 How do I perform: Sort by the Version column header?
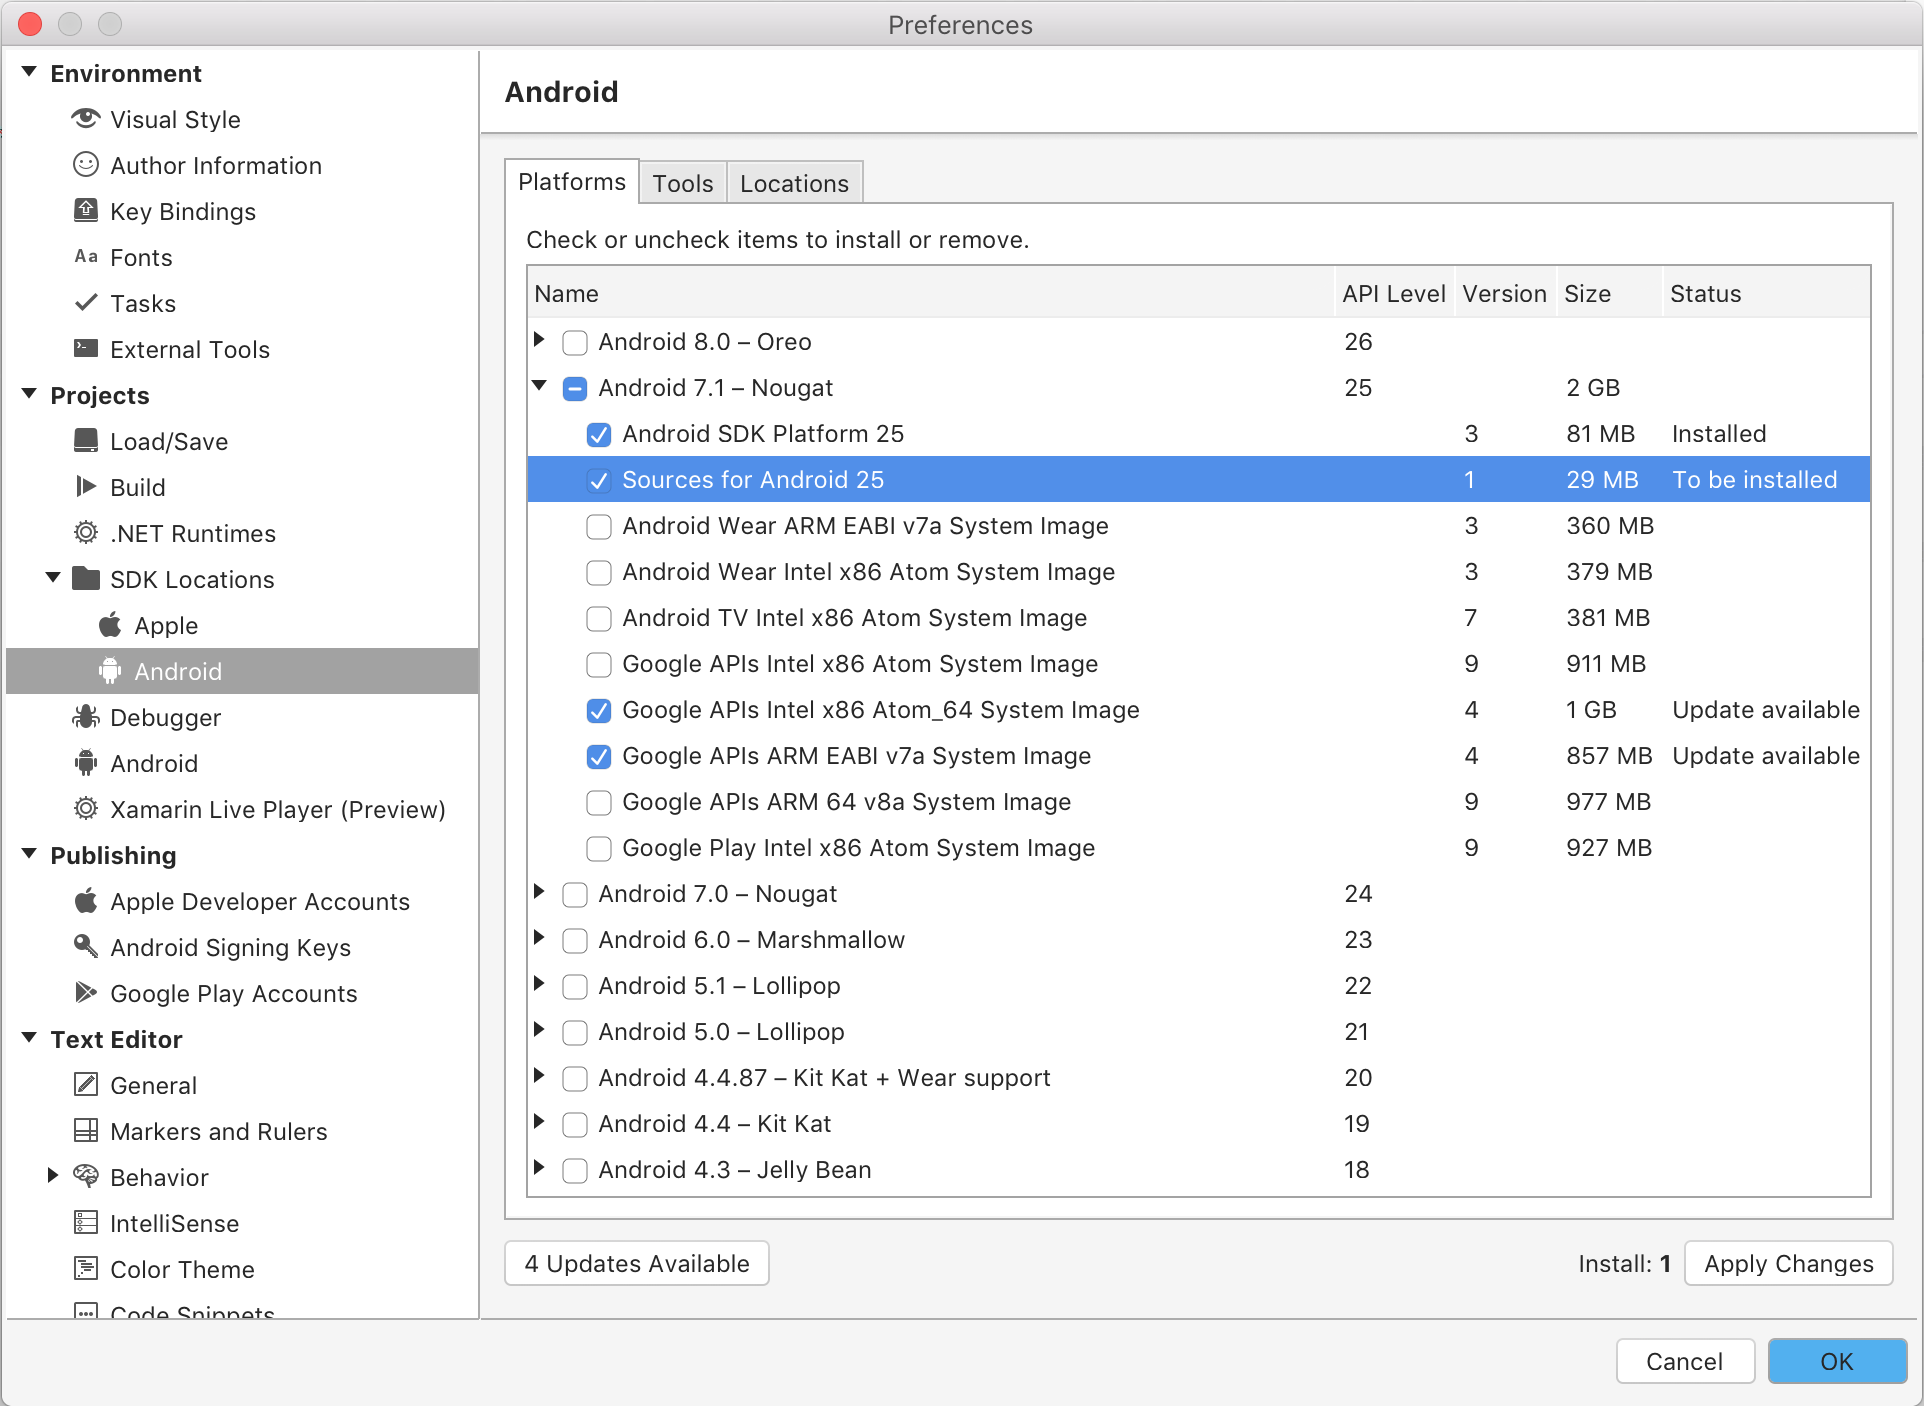tap(1505, 294)
